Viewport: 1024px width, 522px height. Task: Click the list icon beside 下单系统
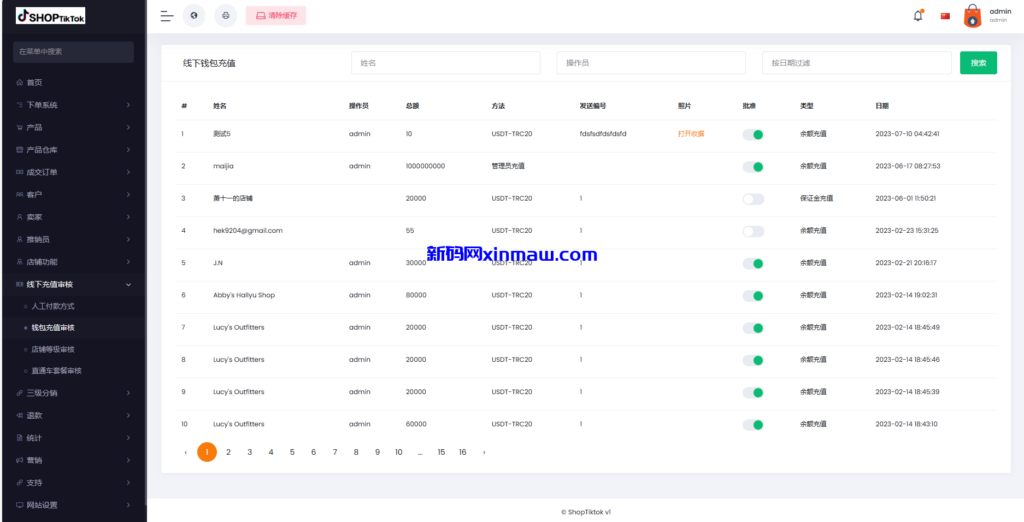click(20, 105)
